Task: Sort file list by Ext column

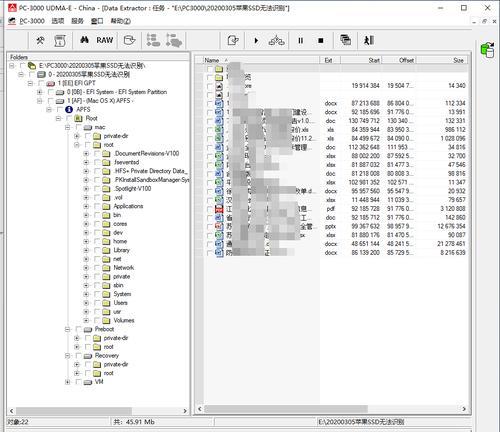Action: pos(330,60)
